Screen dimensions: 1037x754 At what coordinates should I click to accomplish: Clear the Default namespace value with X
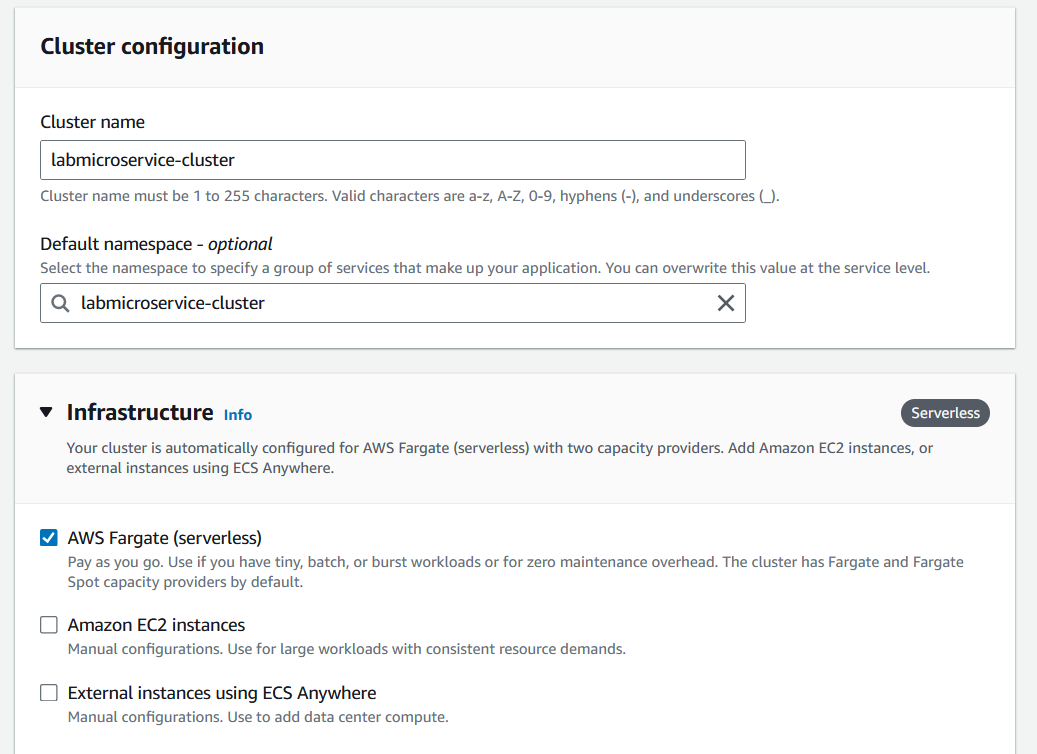click(x=726, y=303)
